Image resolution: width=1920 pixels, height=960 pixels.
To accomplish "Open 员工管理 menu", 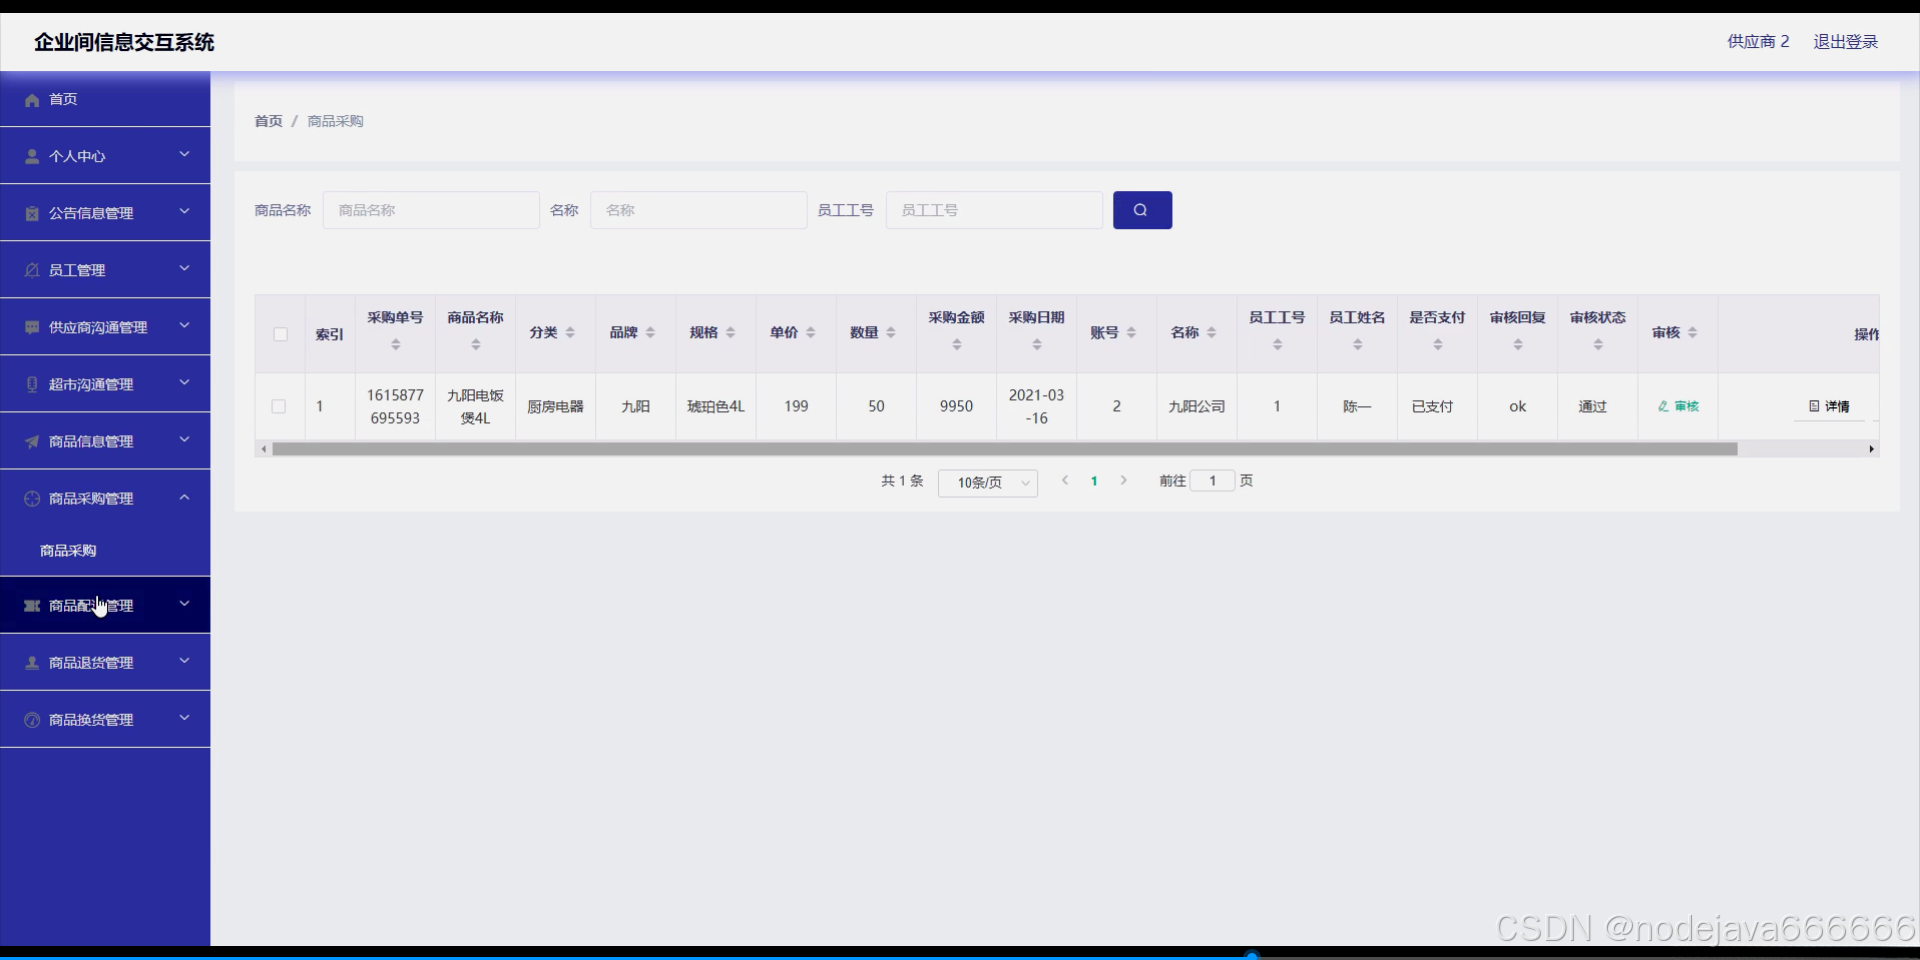I will coord(105,270).
